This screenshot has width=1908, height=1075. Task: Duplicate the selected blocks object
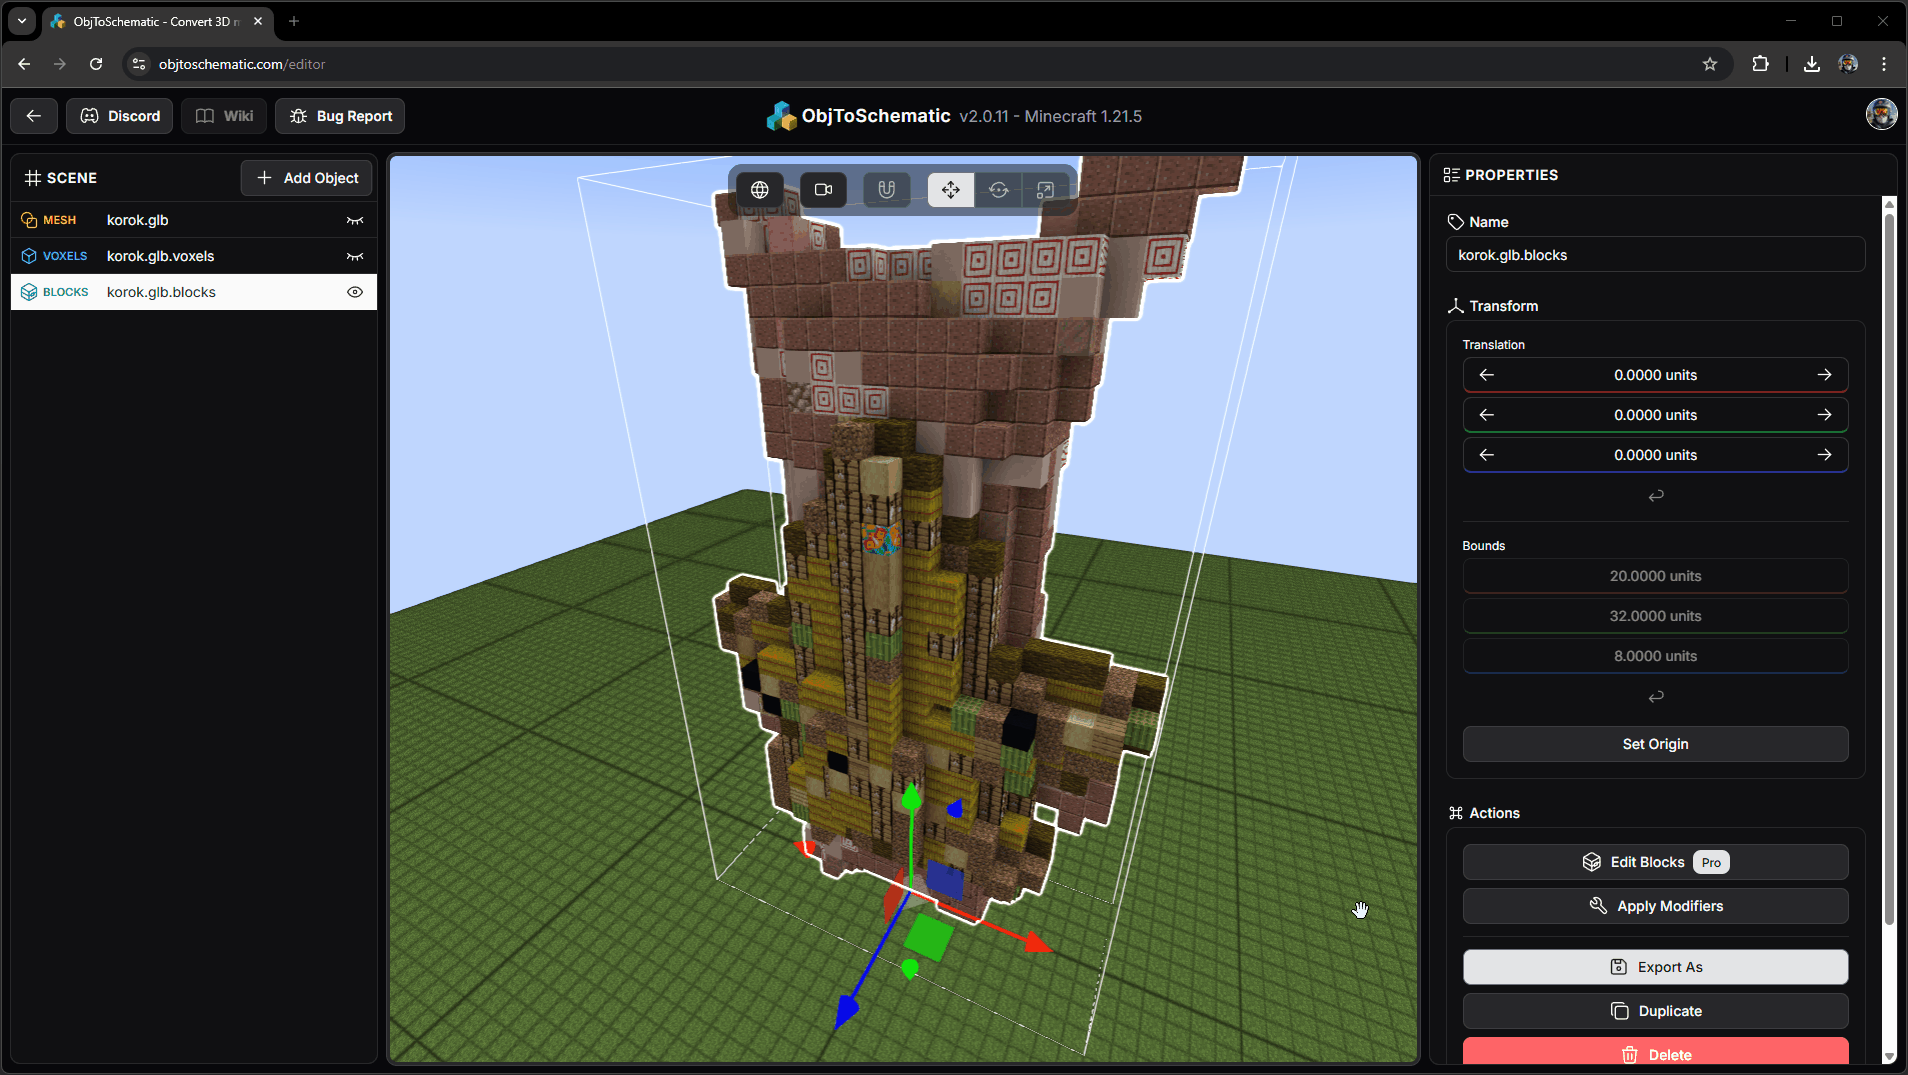[1655, 1011]
